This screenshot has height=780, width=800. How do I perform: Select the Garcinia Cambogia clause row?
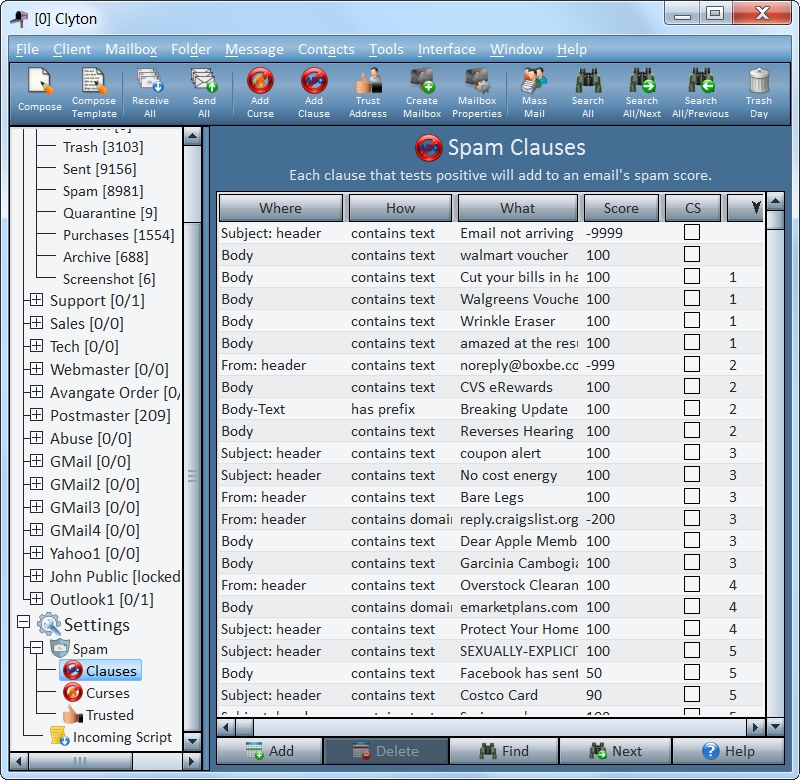490,563
